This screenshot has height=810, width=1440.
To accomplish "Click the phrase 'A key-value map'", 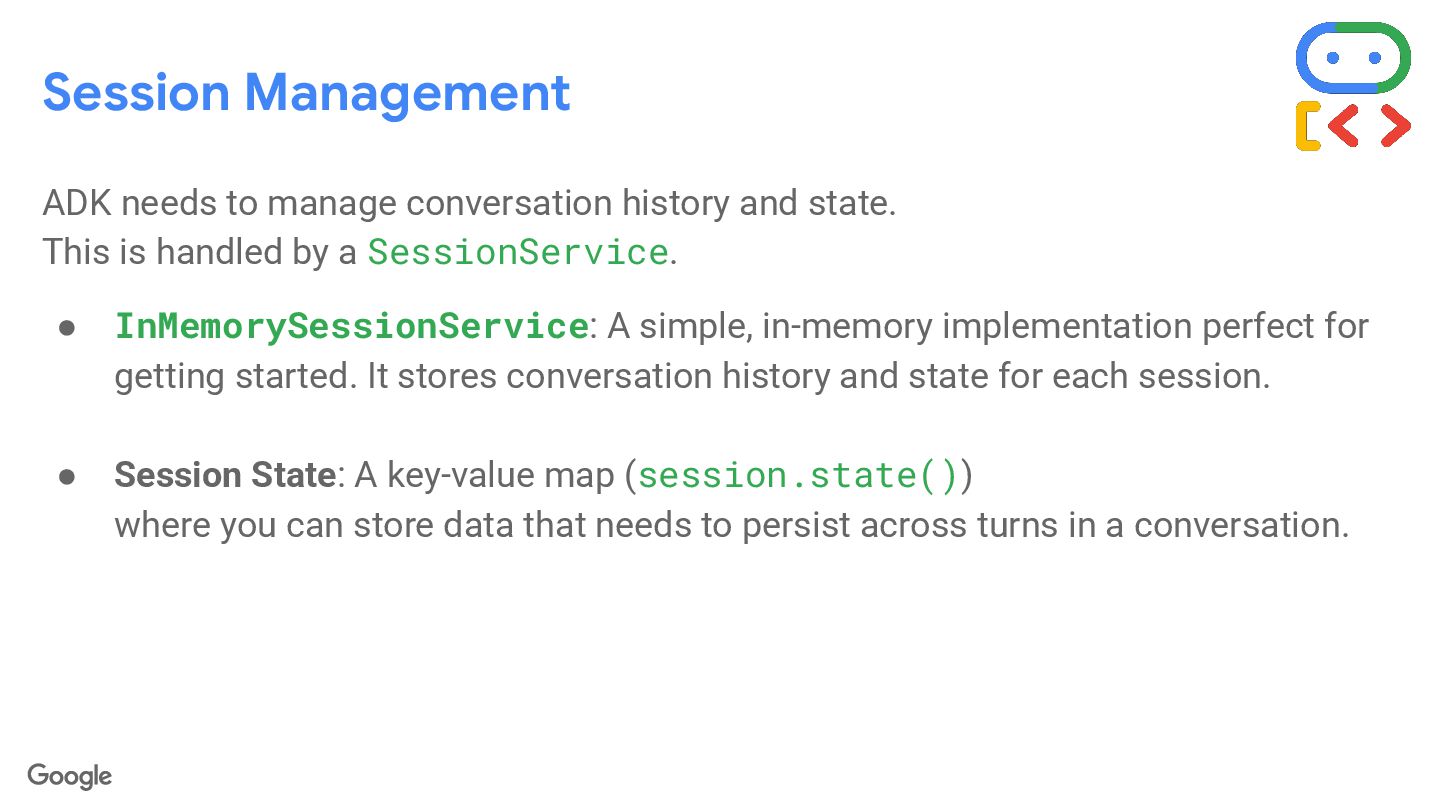I will 484,475.
